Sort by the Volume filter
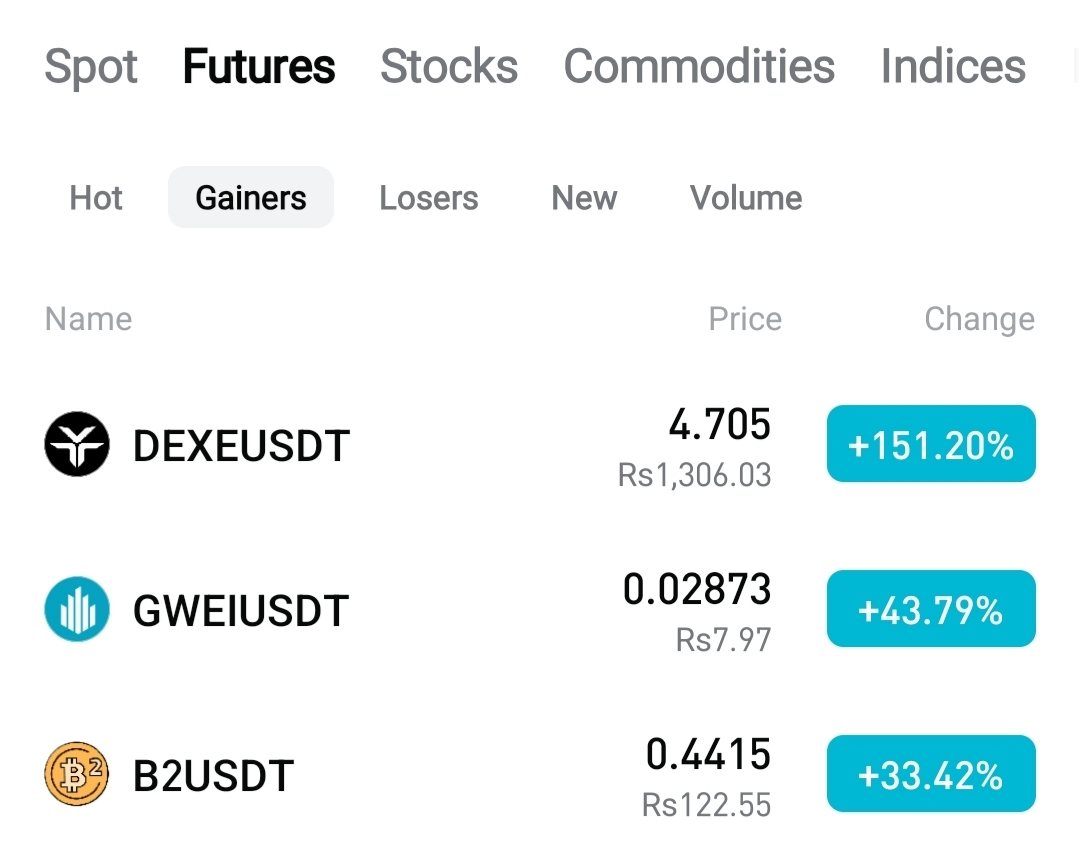Image resolution: width=1080 pixels, height=855 pixels. pos(746,198)
